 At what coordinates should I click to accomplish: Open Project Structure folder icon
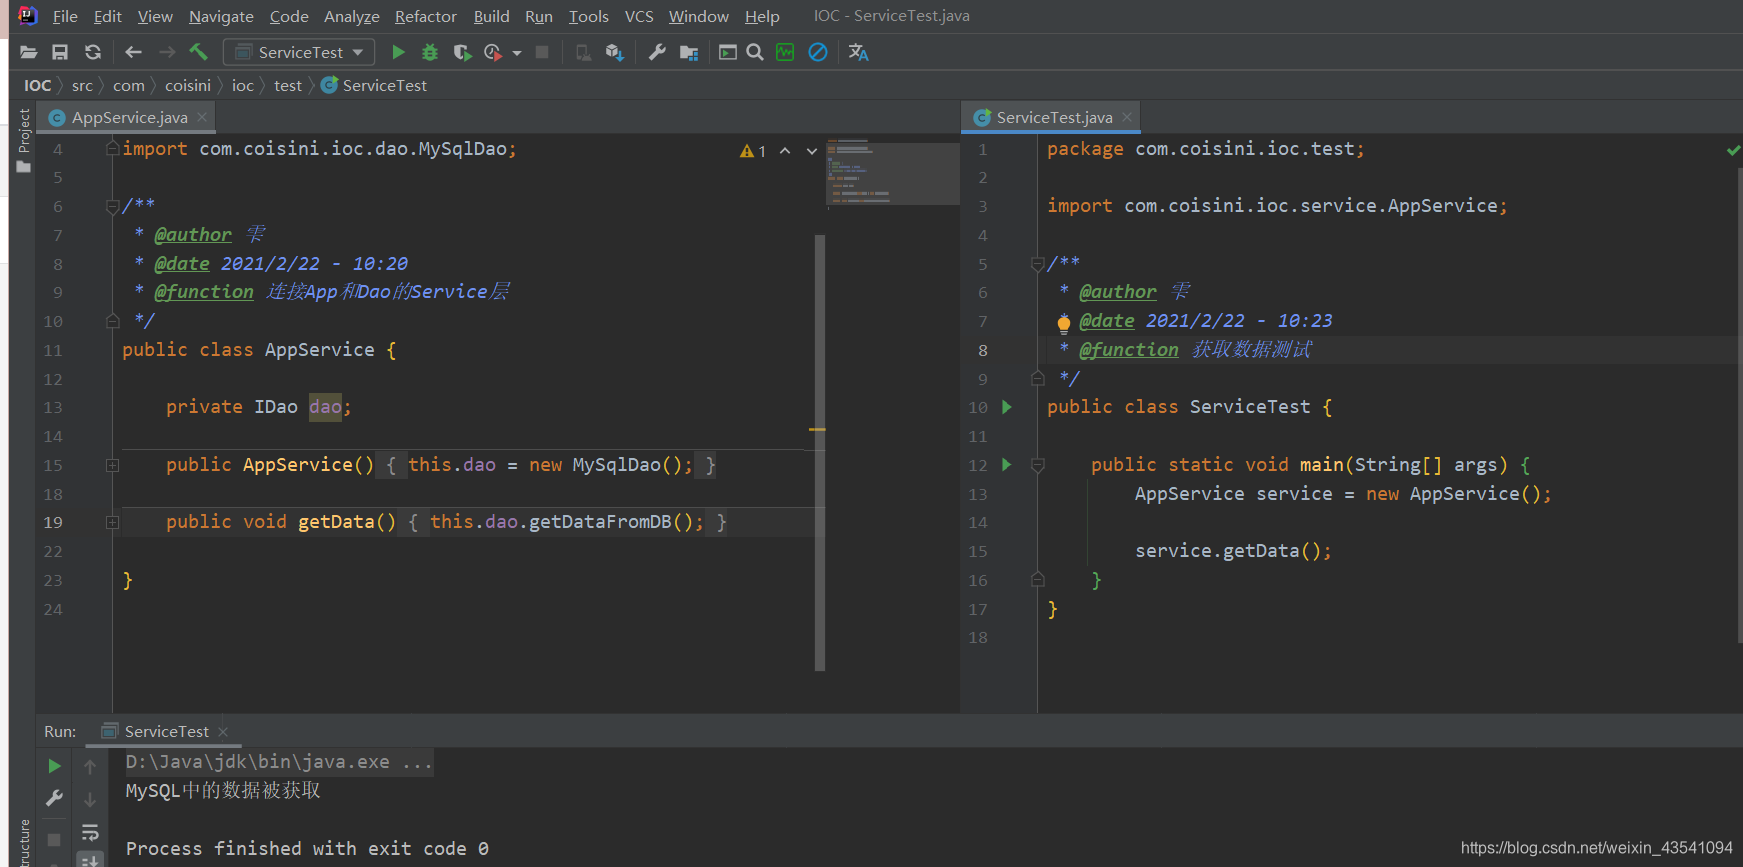click(689, 52)
